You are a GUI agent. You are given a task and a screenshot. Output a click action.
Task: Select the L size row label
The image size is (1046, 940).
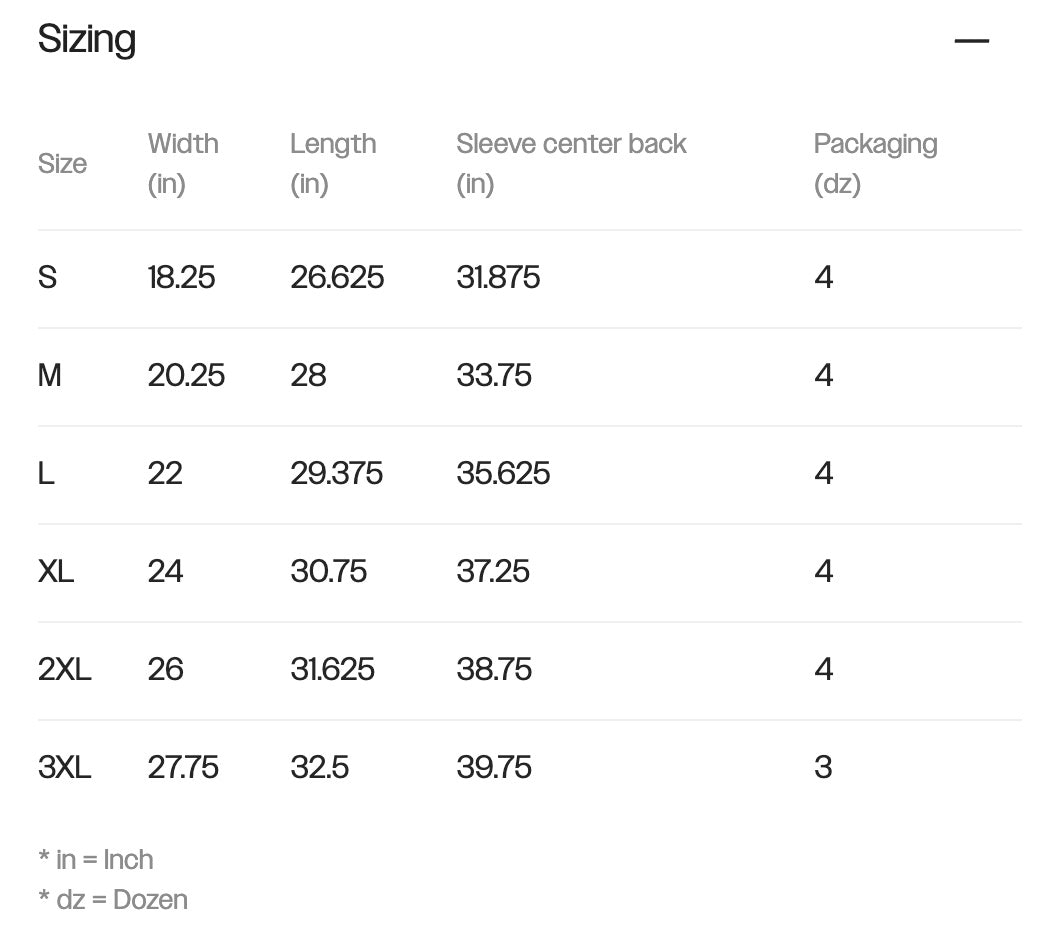(x=46, y=474)
